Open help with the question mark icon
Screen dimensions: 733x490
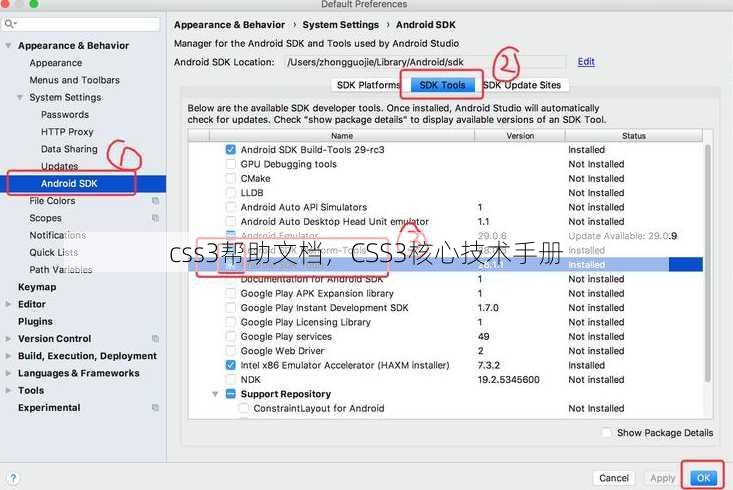(13, 478)
